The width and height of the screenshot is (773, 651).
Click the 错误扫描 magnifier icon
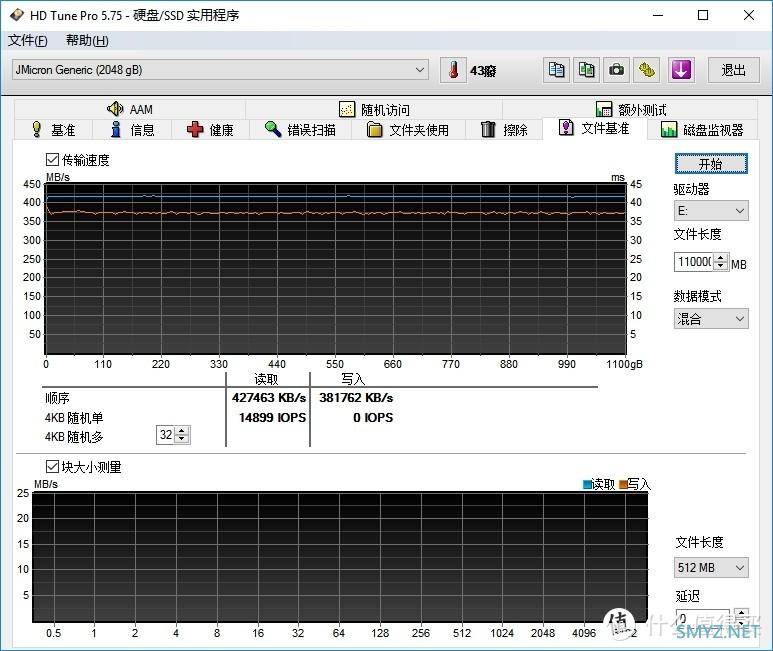coord(273,129)
